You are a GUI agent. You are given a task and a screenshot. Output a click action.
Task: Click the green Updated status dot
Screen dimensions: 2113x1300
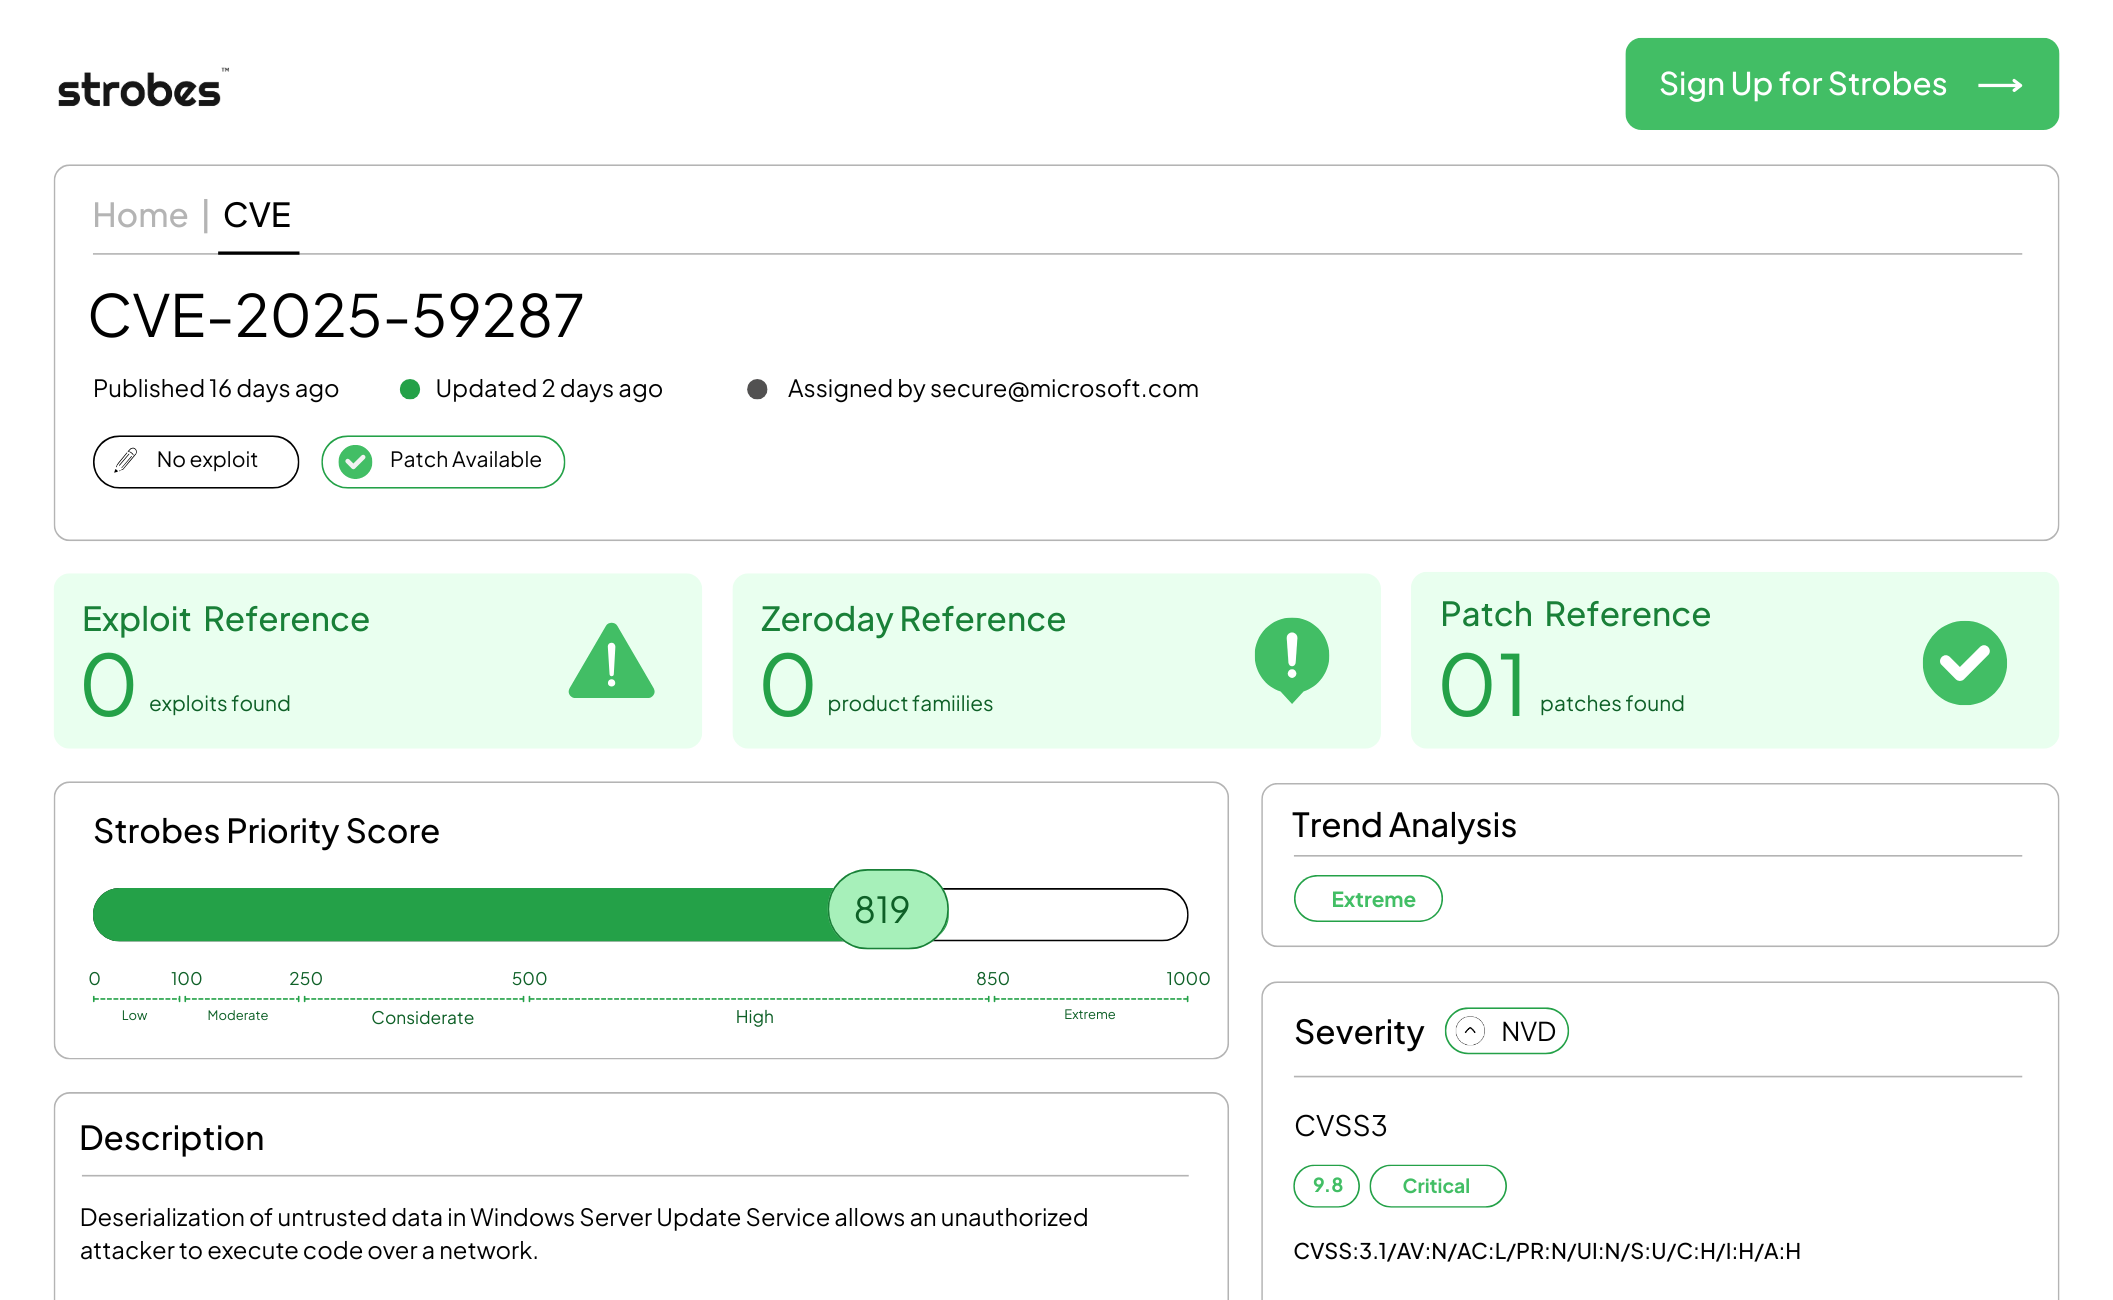[410, 389]
